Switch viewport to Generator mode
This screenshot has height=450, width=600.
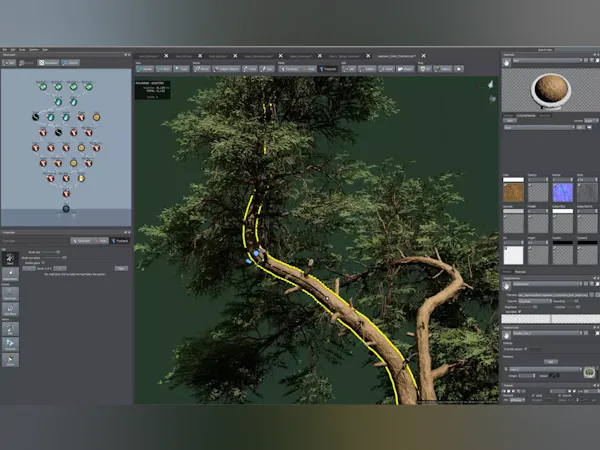tap(289, 69)
